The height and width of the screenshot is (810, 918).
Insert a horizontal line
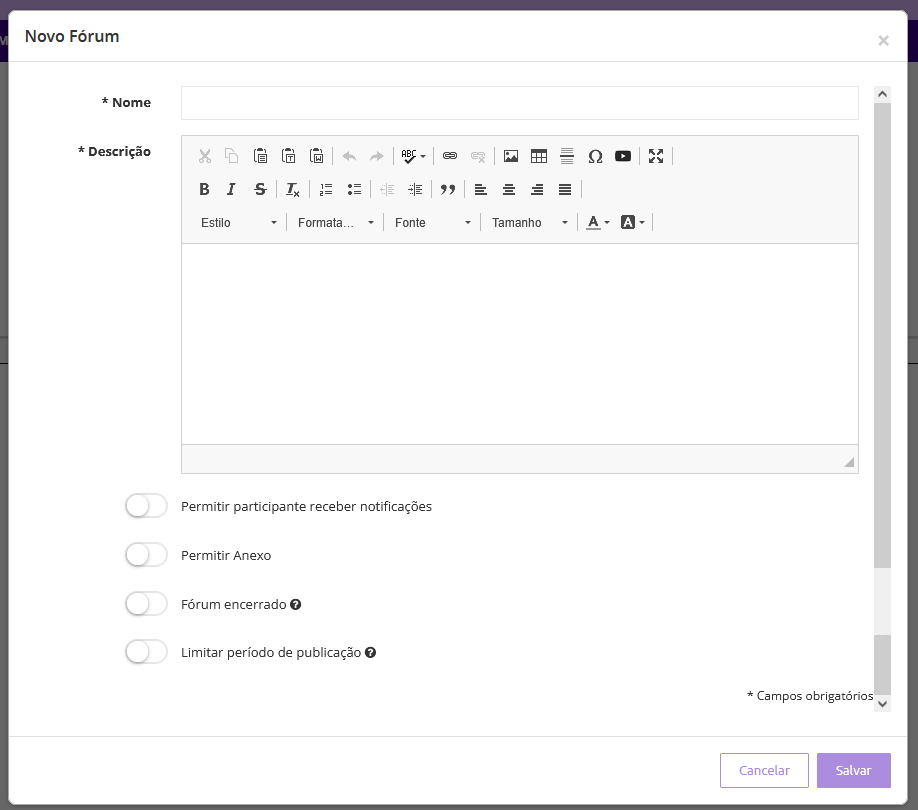[567, 156]
